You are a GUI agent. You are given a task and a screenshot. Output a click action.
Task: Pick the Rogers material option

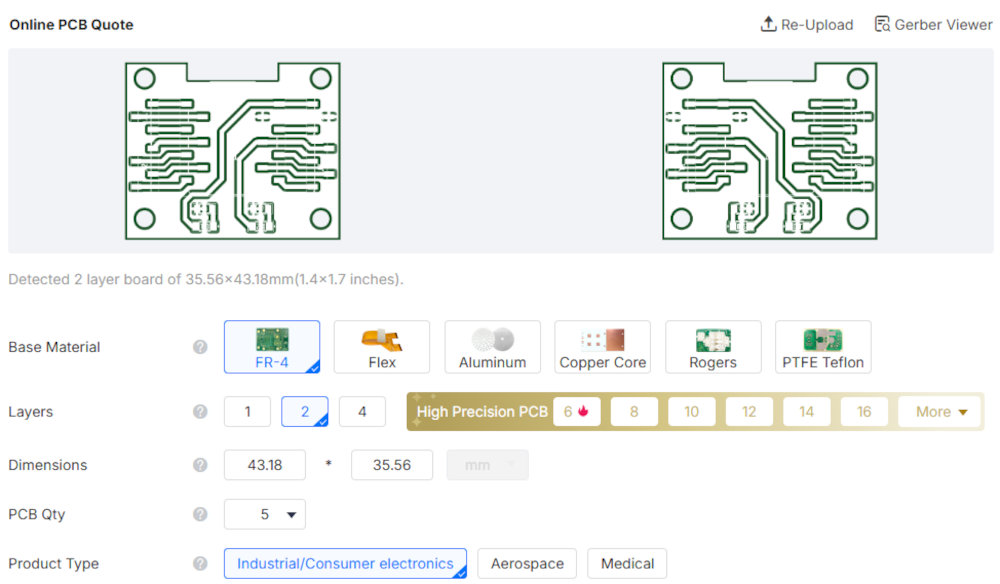[713, 347]
